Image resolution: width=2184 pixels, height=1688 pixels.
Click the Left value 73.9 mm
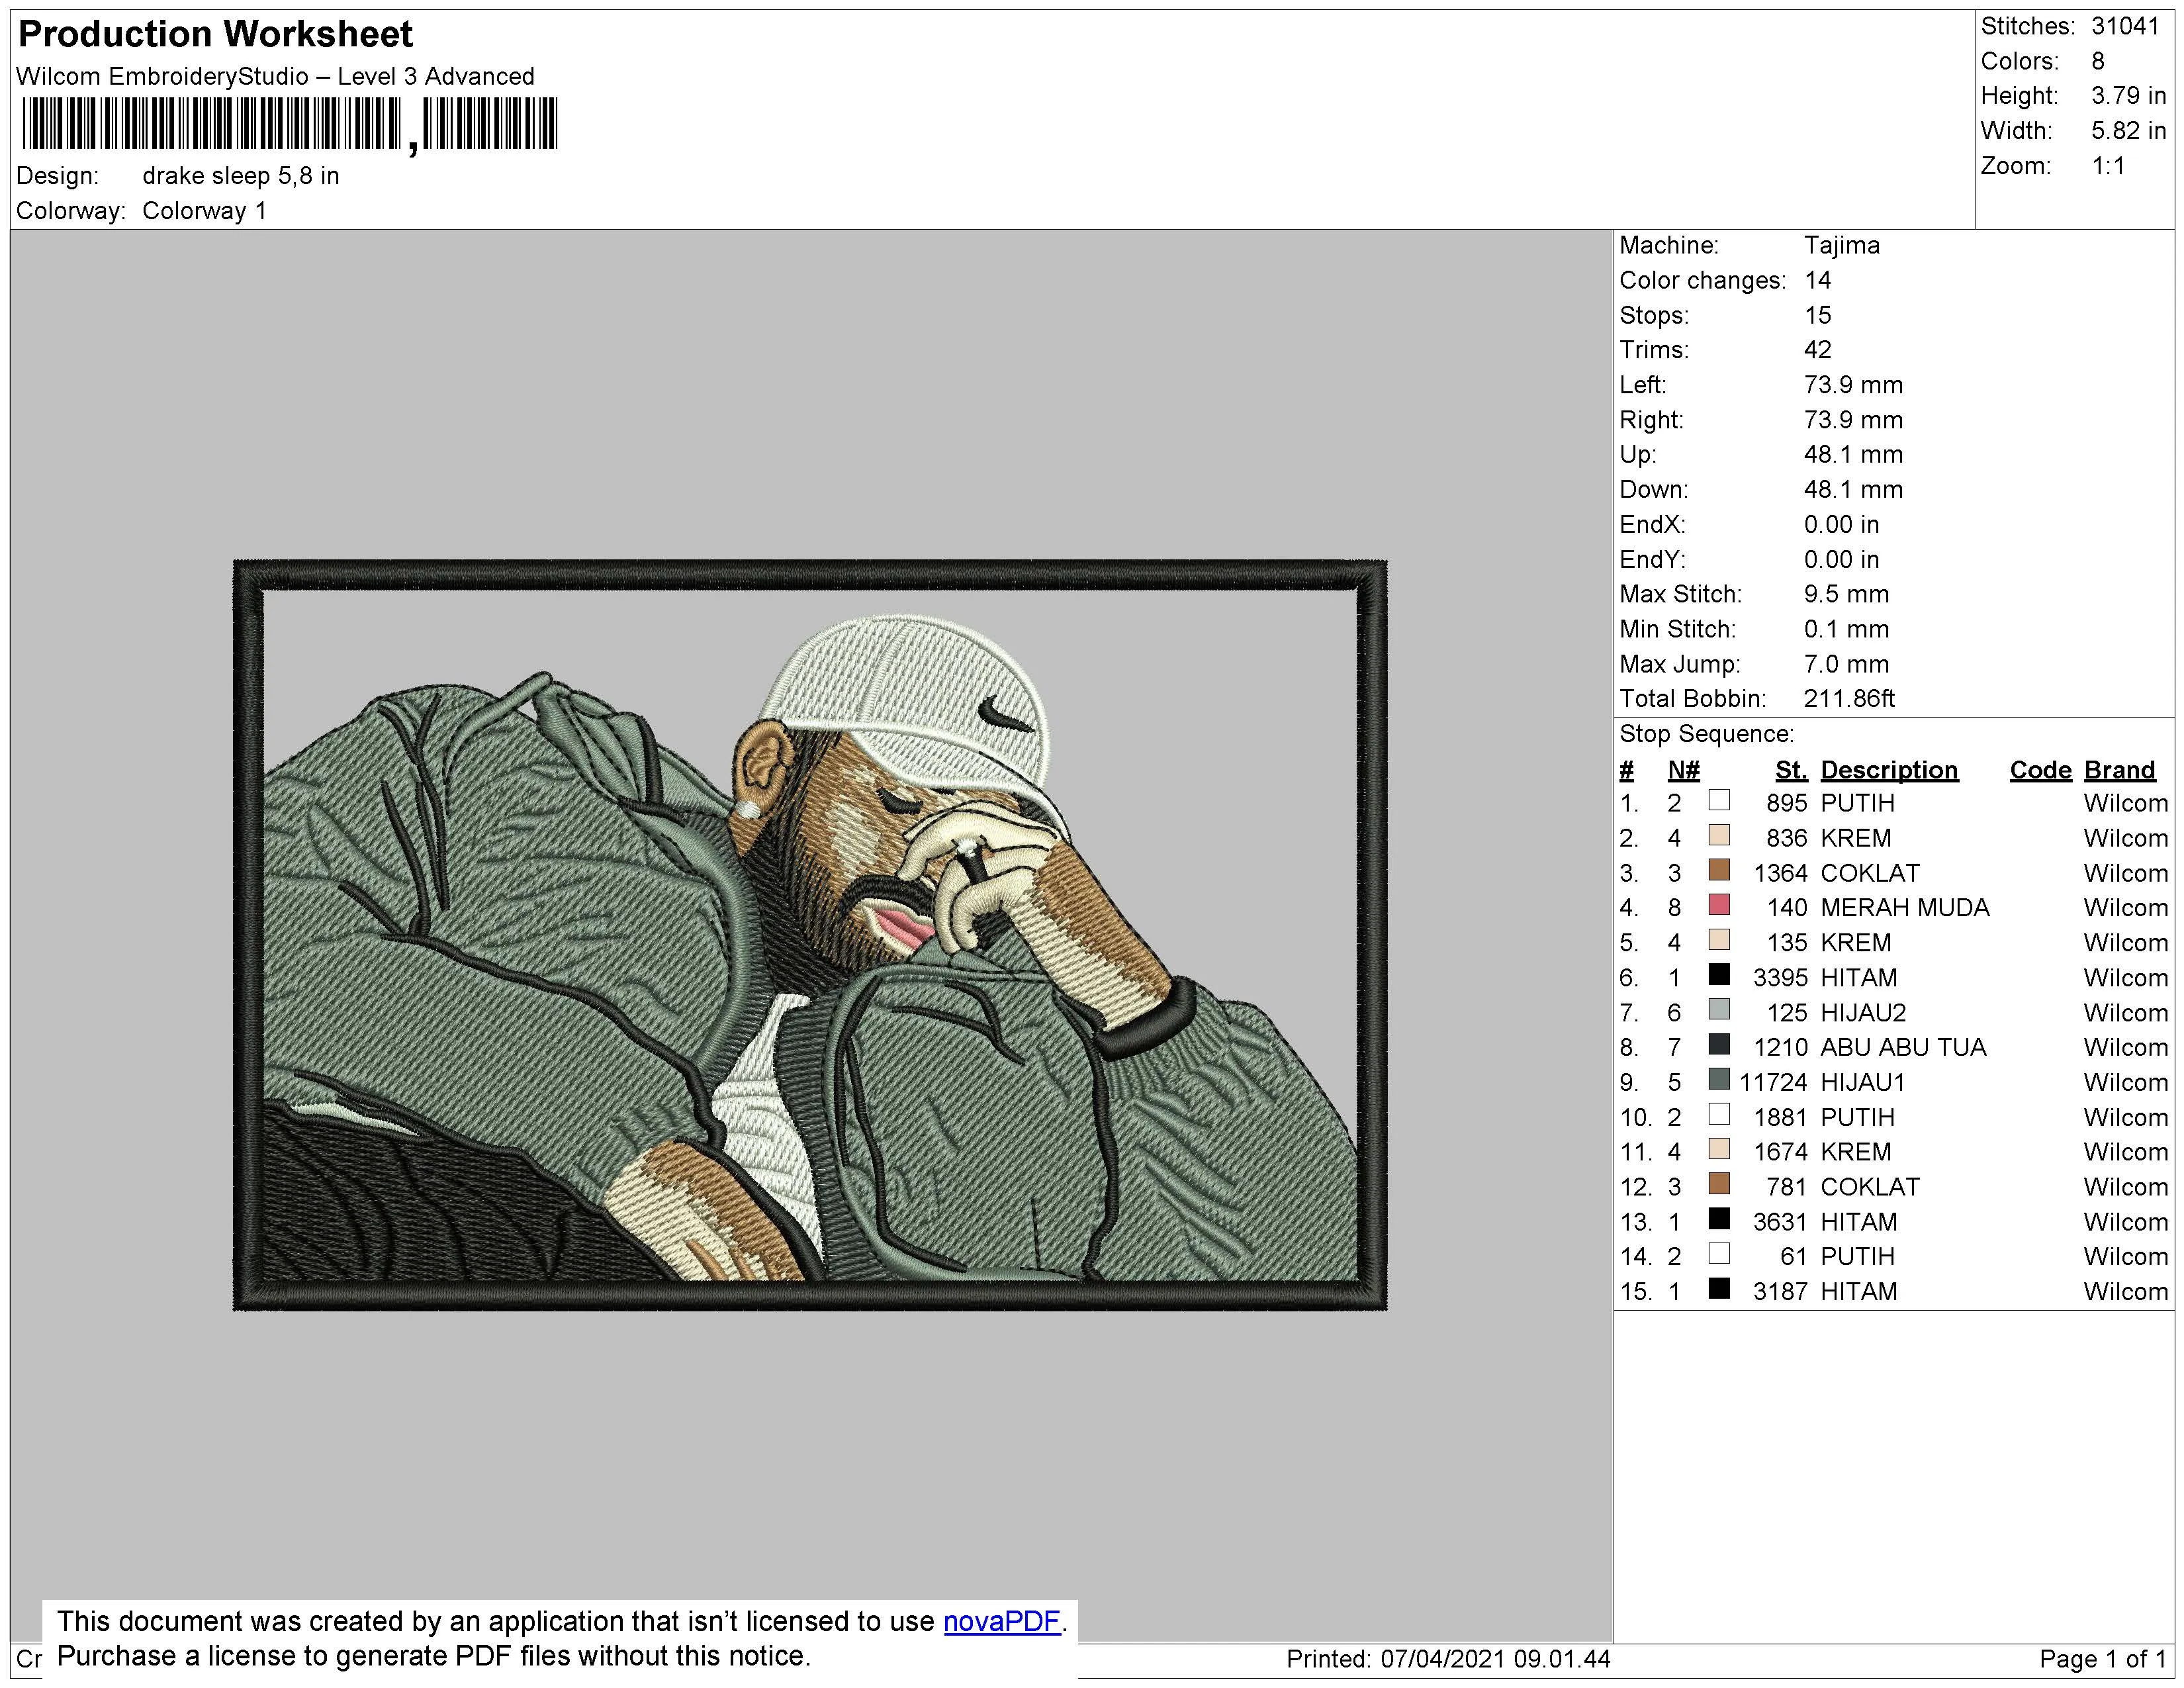click(x=1853, y=385)
